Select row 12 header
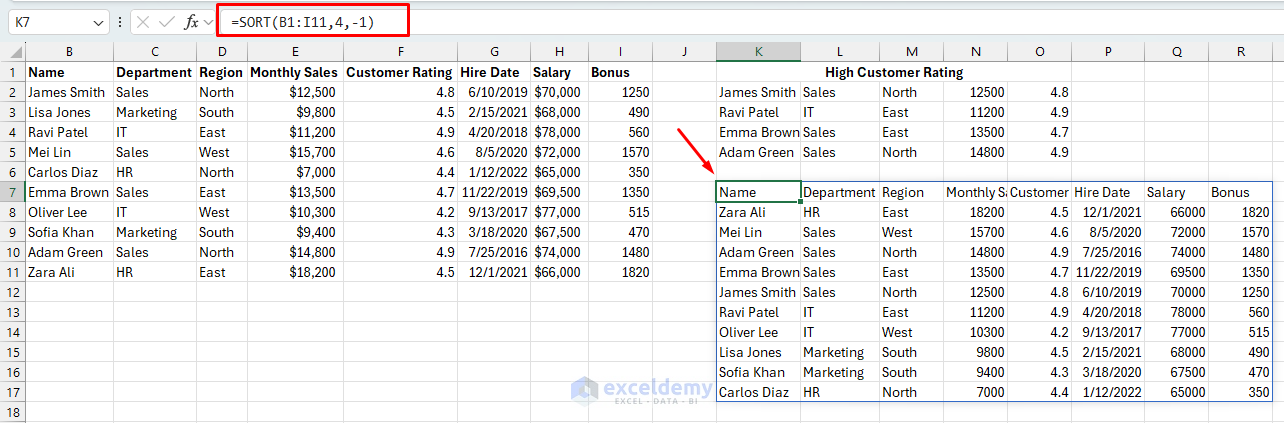 coord(13,292)
